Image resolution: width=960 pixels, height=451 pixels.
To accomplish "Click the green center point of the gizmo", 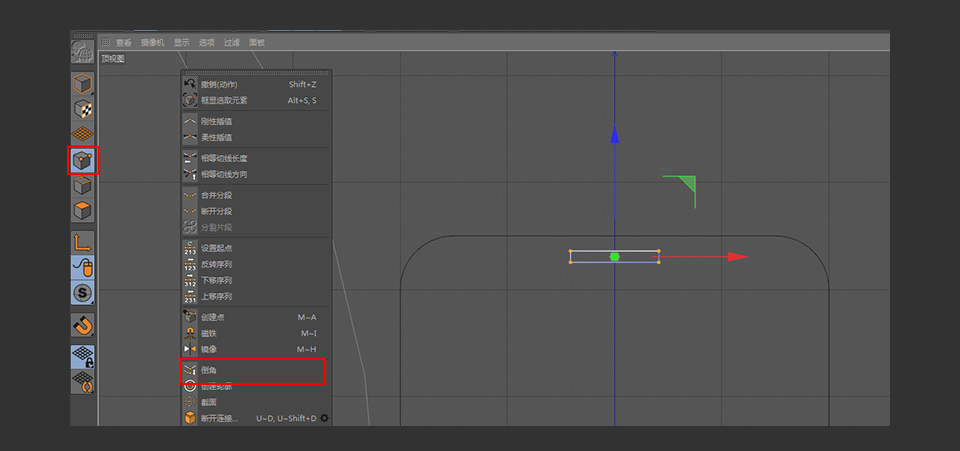I will (615, 257).
